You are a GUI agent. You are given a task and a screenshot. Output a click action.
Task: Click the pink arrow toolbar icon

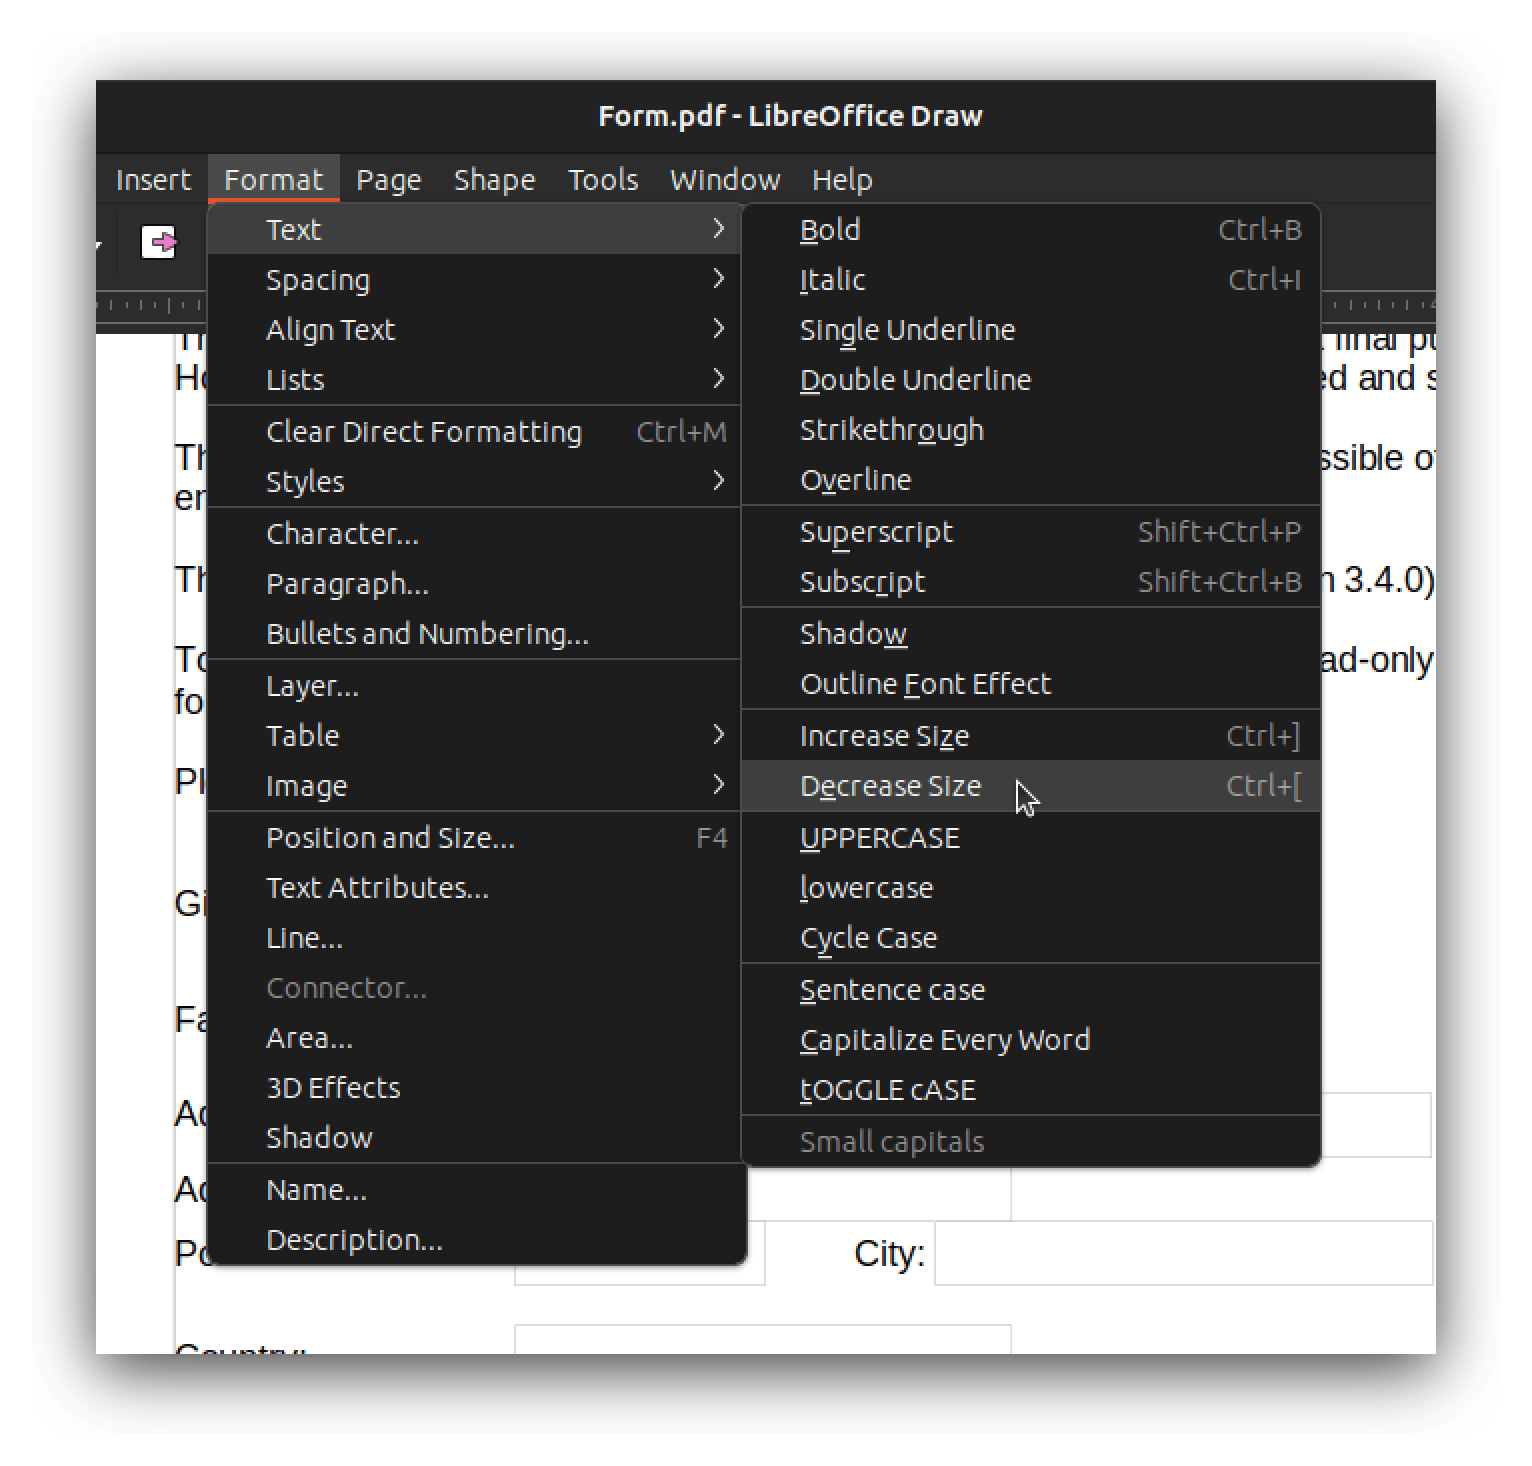click(158, 242)
